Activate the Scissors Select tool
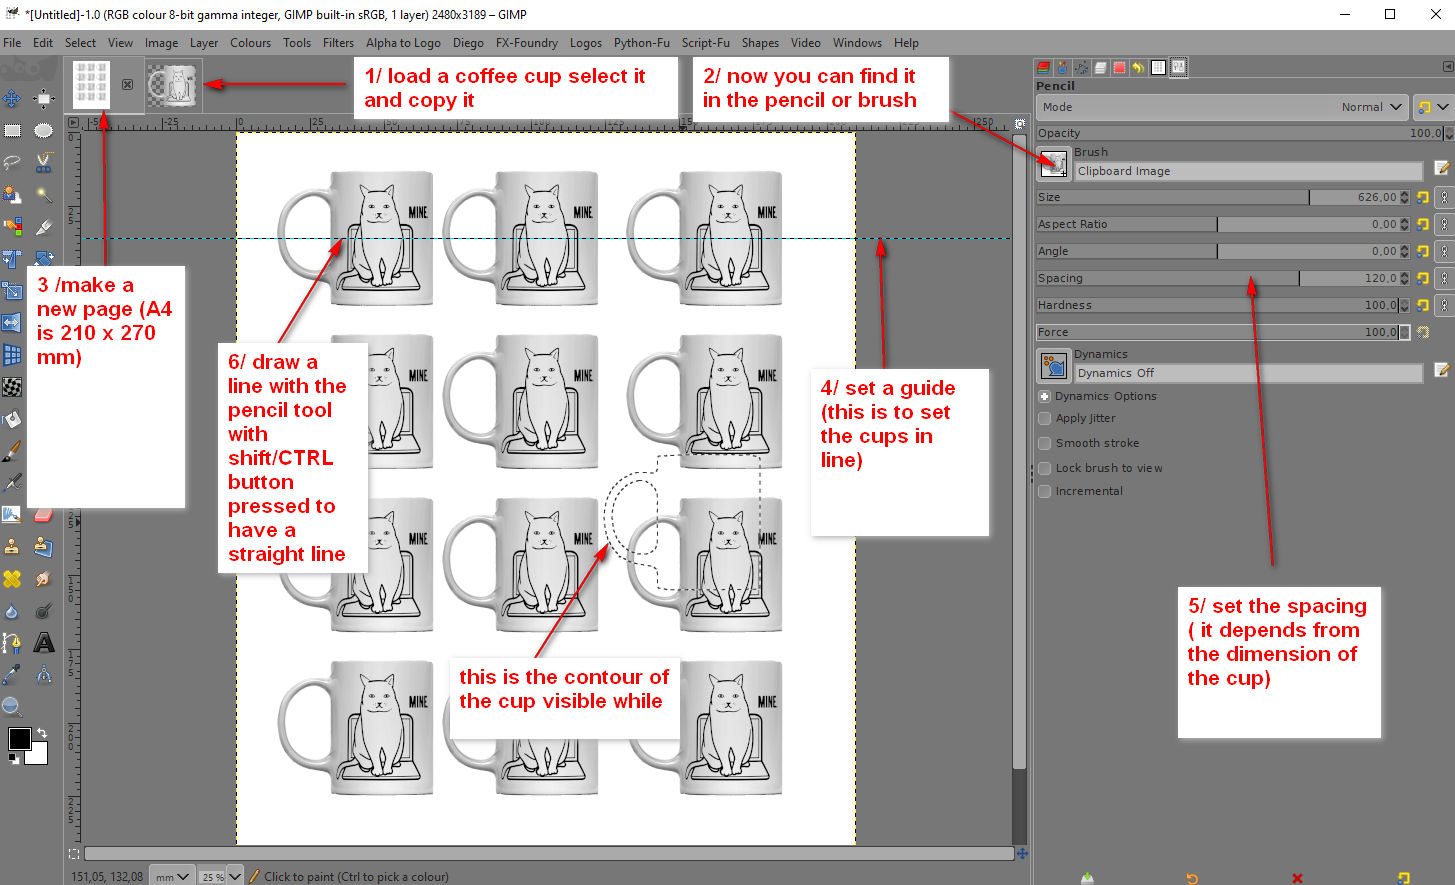Image resolution: width=1455 pixels, height=885 pixels. coord(43,163)
